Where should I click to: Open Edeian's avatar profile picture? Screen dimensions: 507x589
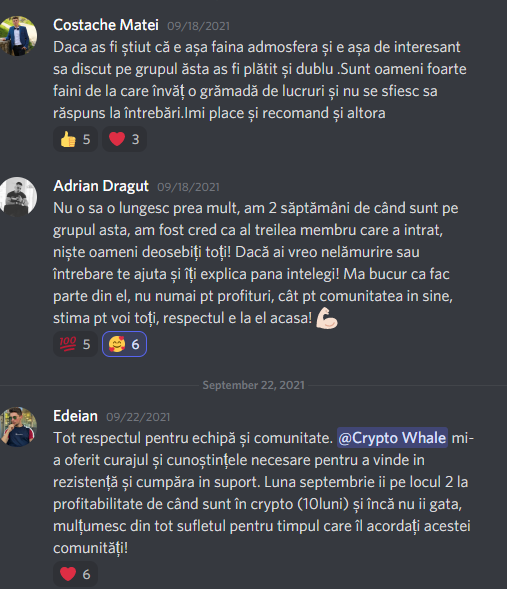point(18,427)
